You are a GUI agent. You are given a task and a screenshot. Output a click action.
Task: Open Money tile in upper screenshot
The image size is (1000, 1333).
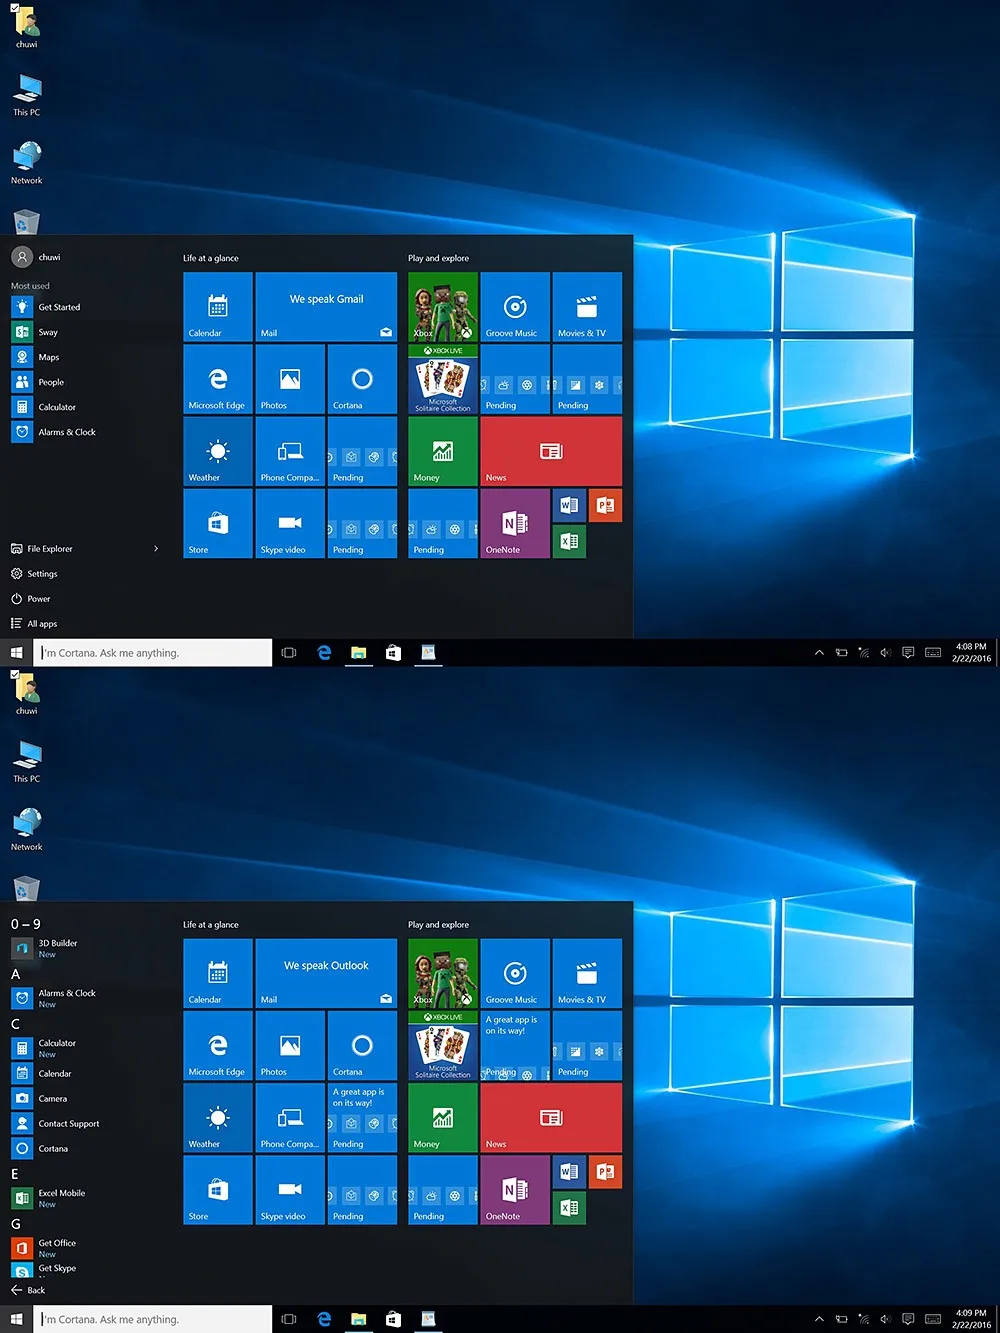[443, 451]
